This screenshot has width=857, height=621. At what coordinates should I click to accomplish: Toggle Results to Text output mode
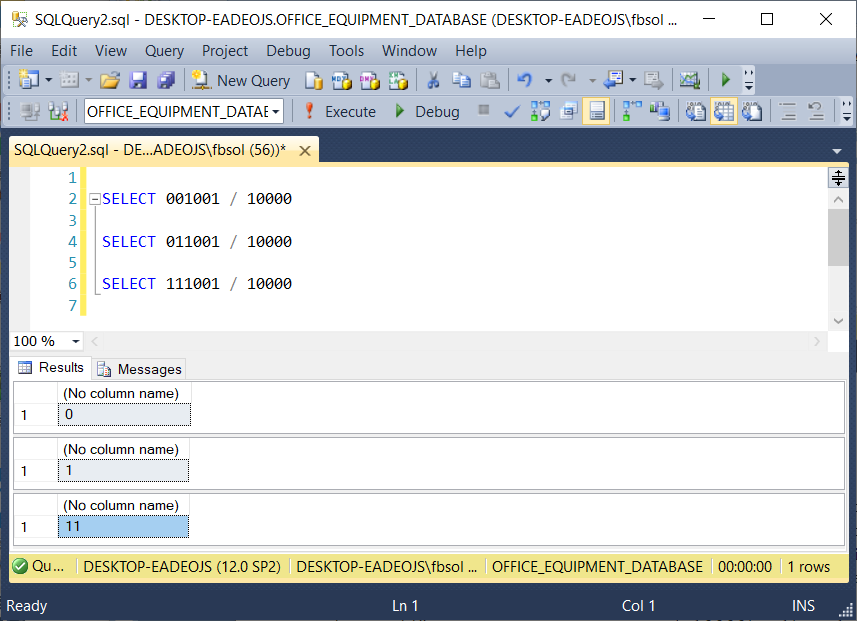(x=696, y=111)
